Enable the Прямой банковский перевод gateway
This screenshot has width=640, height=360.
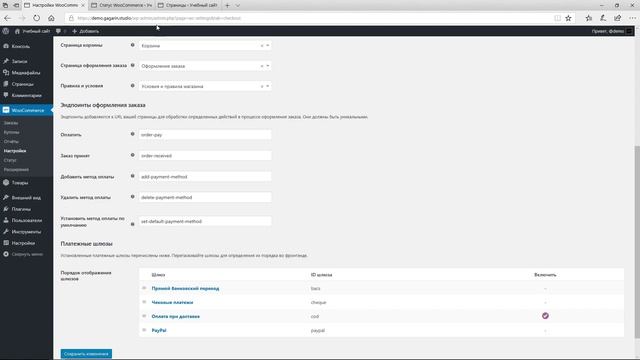coord(545,289)
